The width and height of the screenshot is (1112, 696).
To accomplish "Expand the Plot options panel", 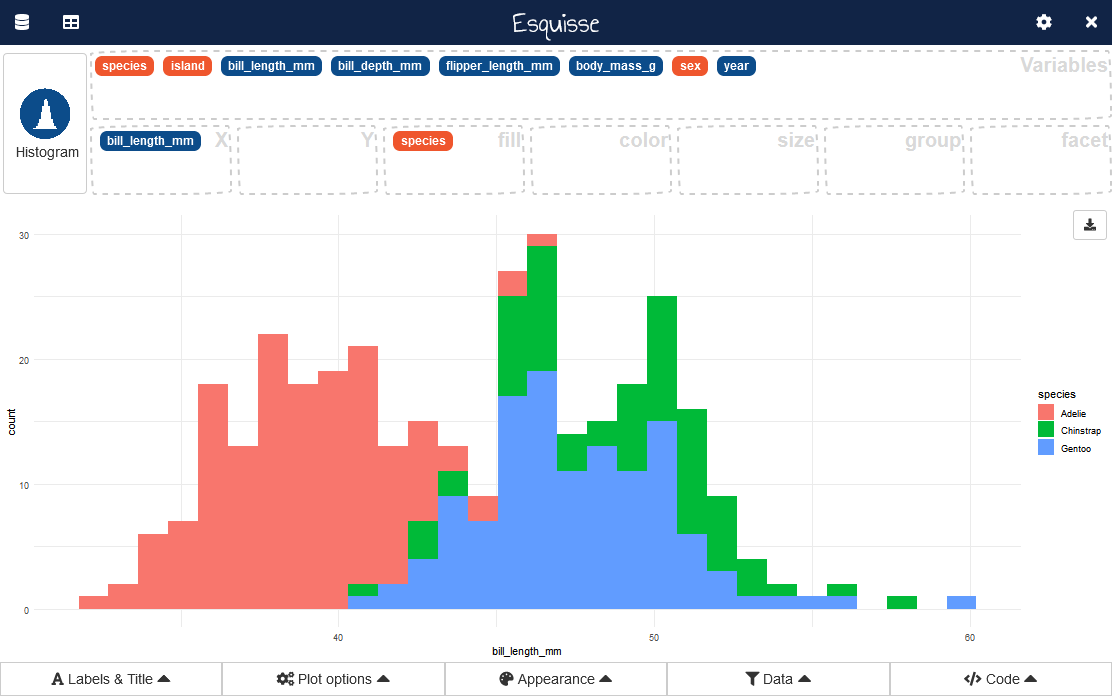I will (x=333, y=679).
